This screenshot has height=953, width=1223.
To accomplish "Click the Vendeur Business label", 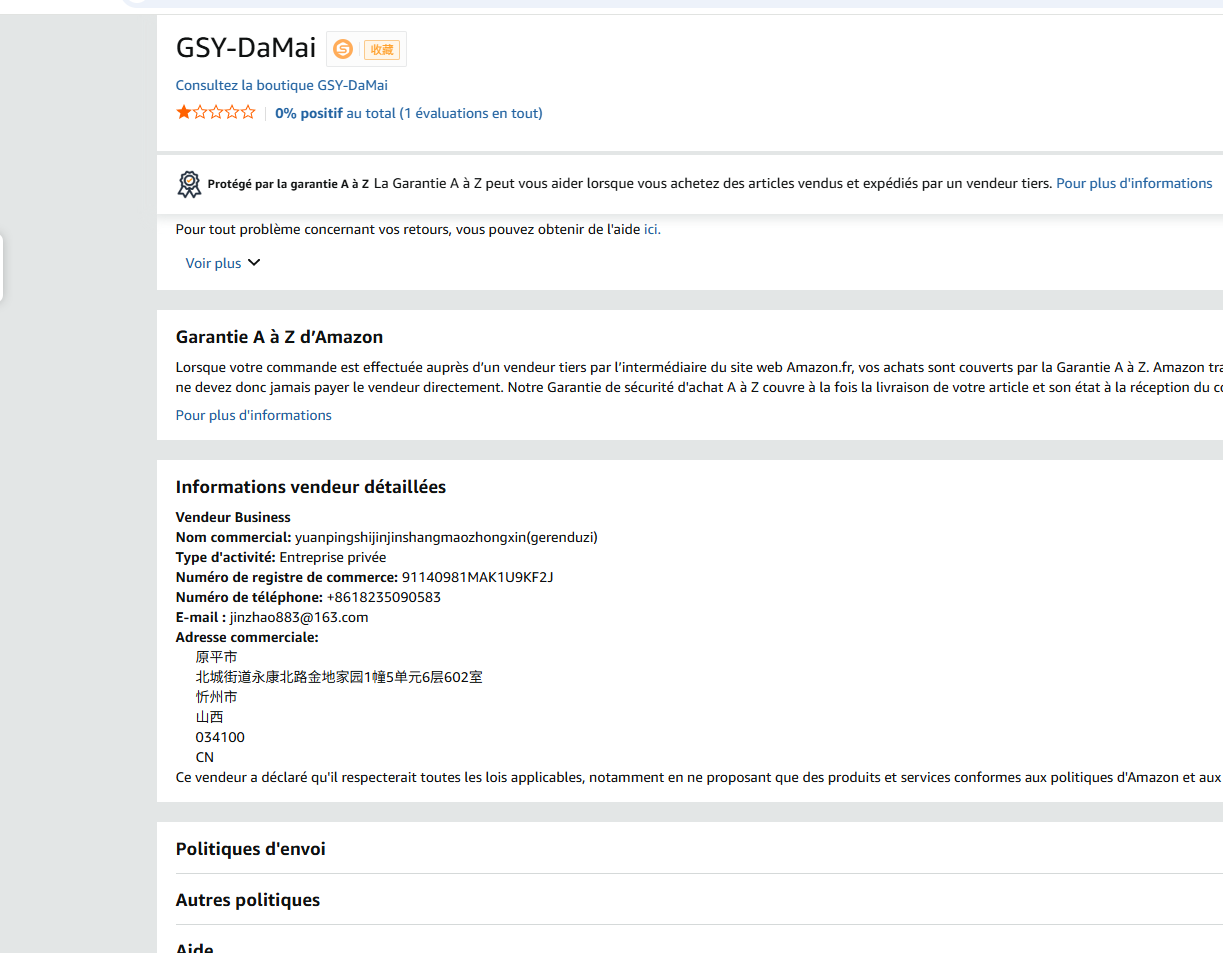I will 233,517.
